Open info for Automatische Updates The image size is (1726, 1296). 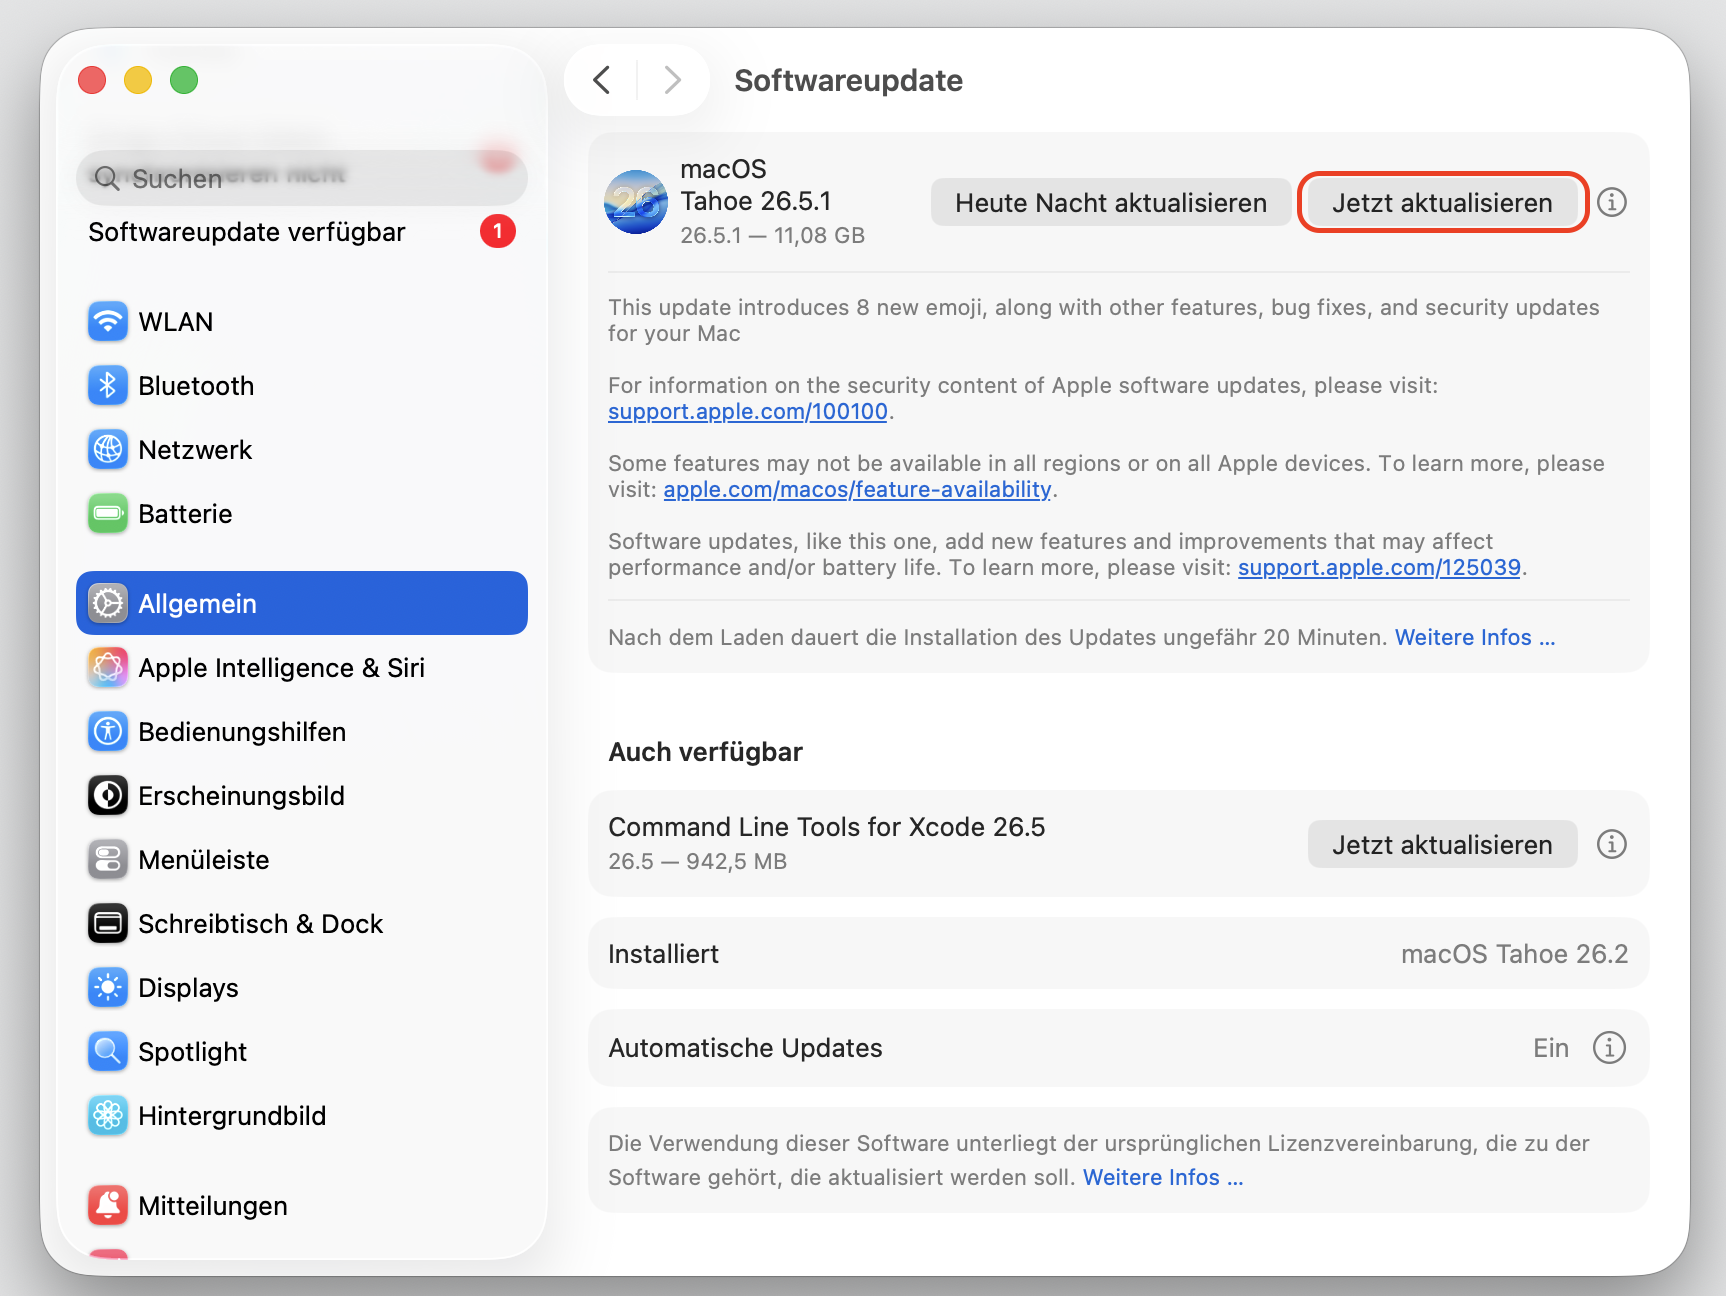pos(1610,1048)
